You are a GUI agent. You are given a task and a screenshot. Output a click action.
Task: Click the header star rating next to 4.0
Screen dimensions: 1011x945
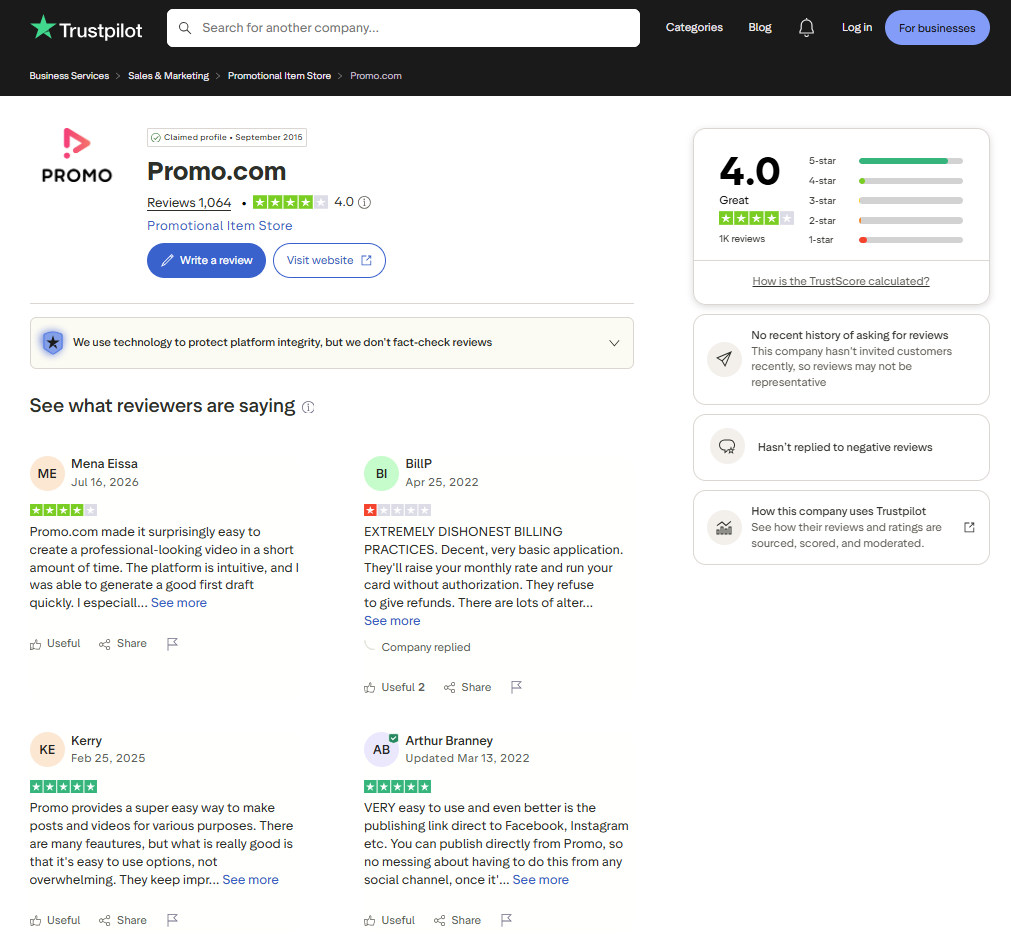tap(290, 202)
